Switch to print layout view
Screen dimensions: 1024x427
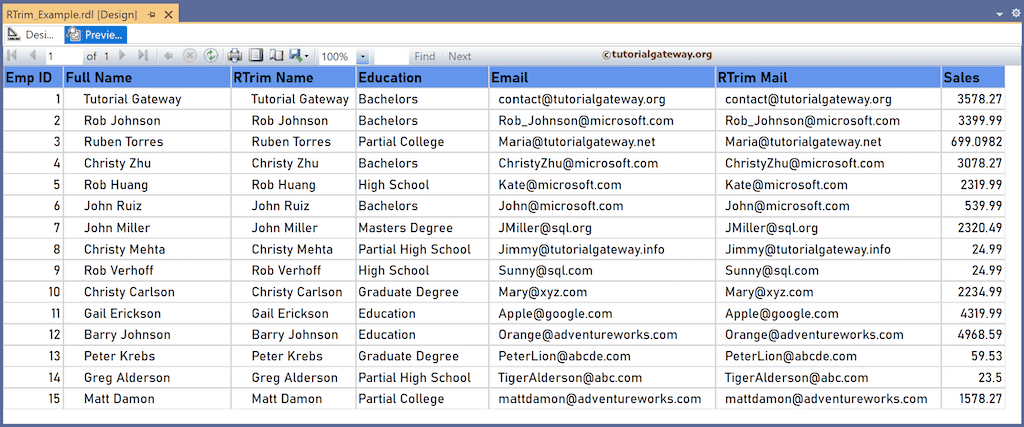pos(255,55)
